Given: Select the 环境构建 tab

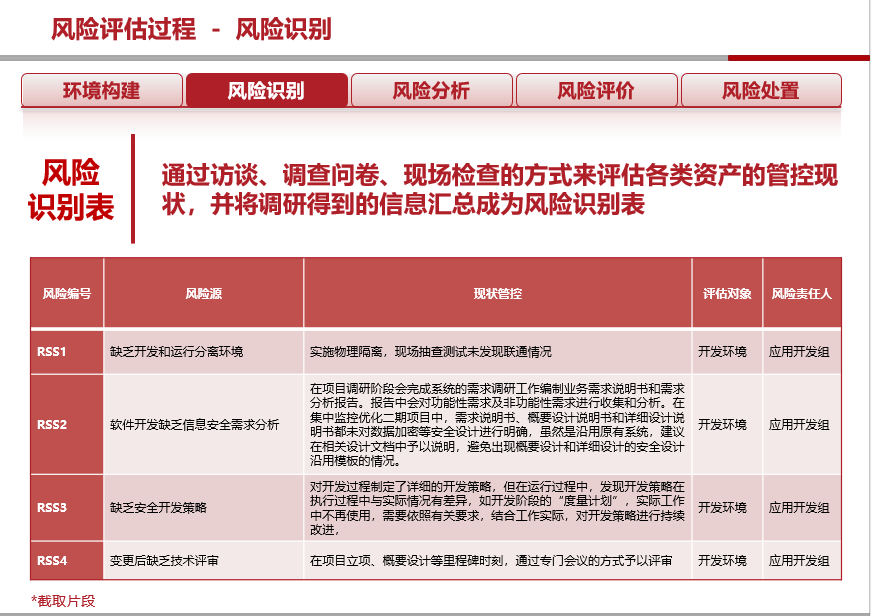Looking at the screenshot, I should point(102,90).
